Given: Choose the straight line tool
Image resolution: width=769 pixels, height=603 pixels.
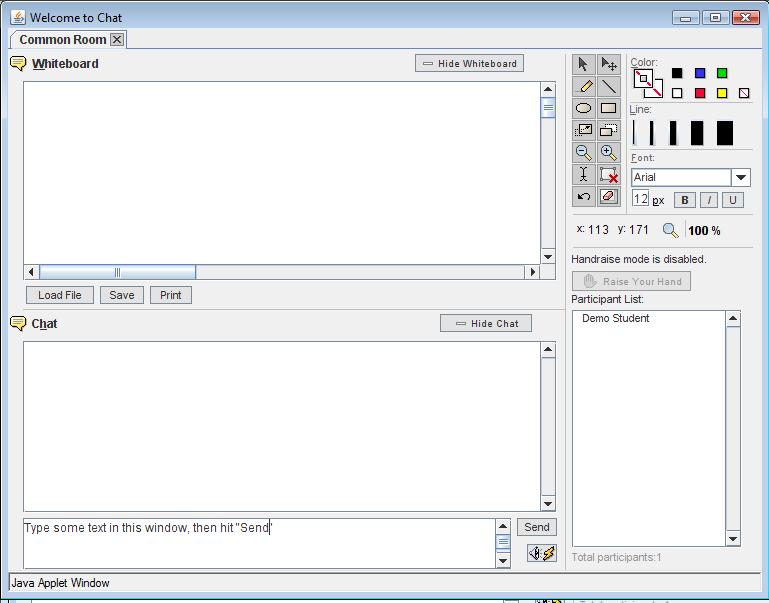Looking at the screenshot, I should (x=609, y=86).
